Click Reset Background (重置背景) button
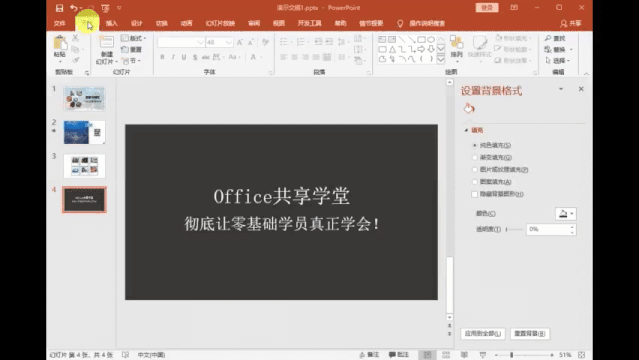Viewport: 639px width, 360px height. coord(529,333)
